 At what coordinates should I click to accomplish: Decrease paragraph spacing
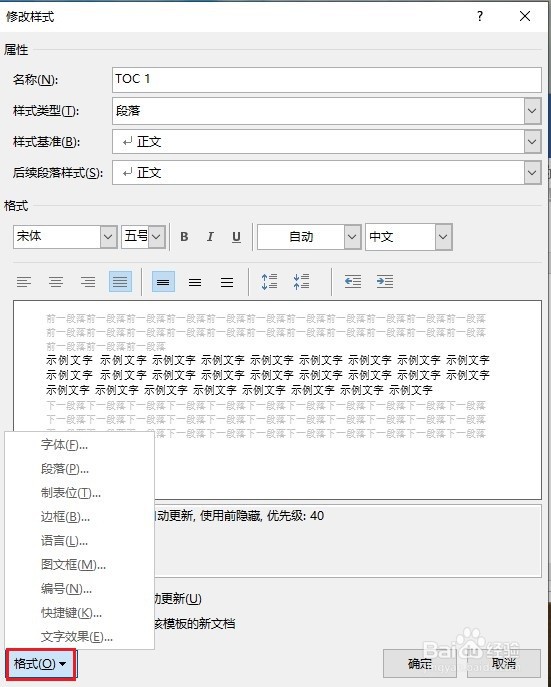301,281
